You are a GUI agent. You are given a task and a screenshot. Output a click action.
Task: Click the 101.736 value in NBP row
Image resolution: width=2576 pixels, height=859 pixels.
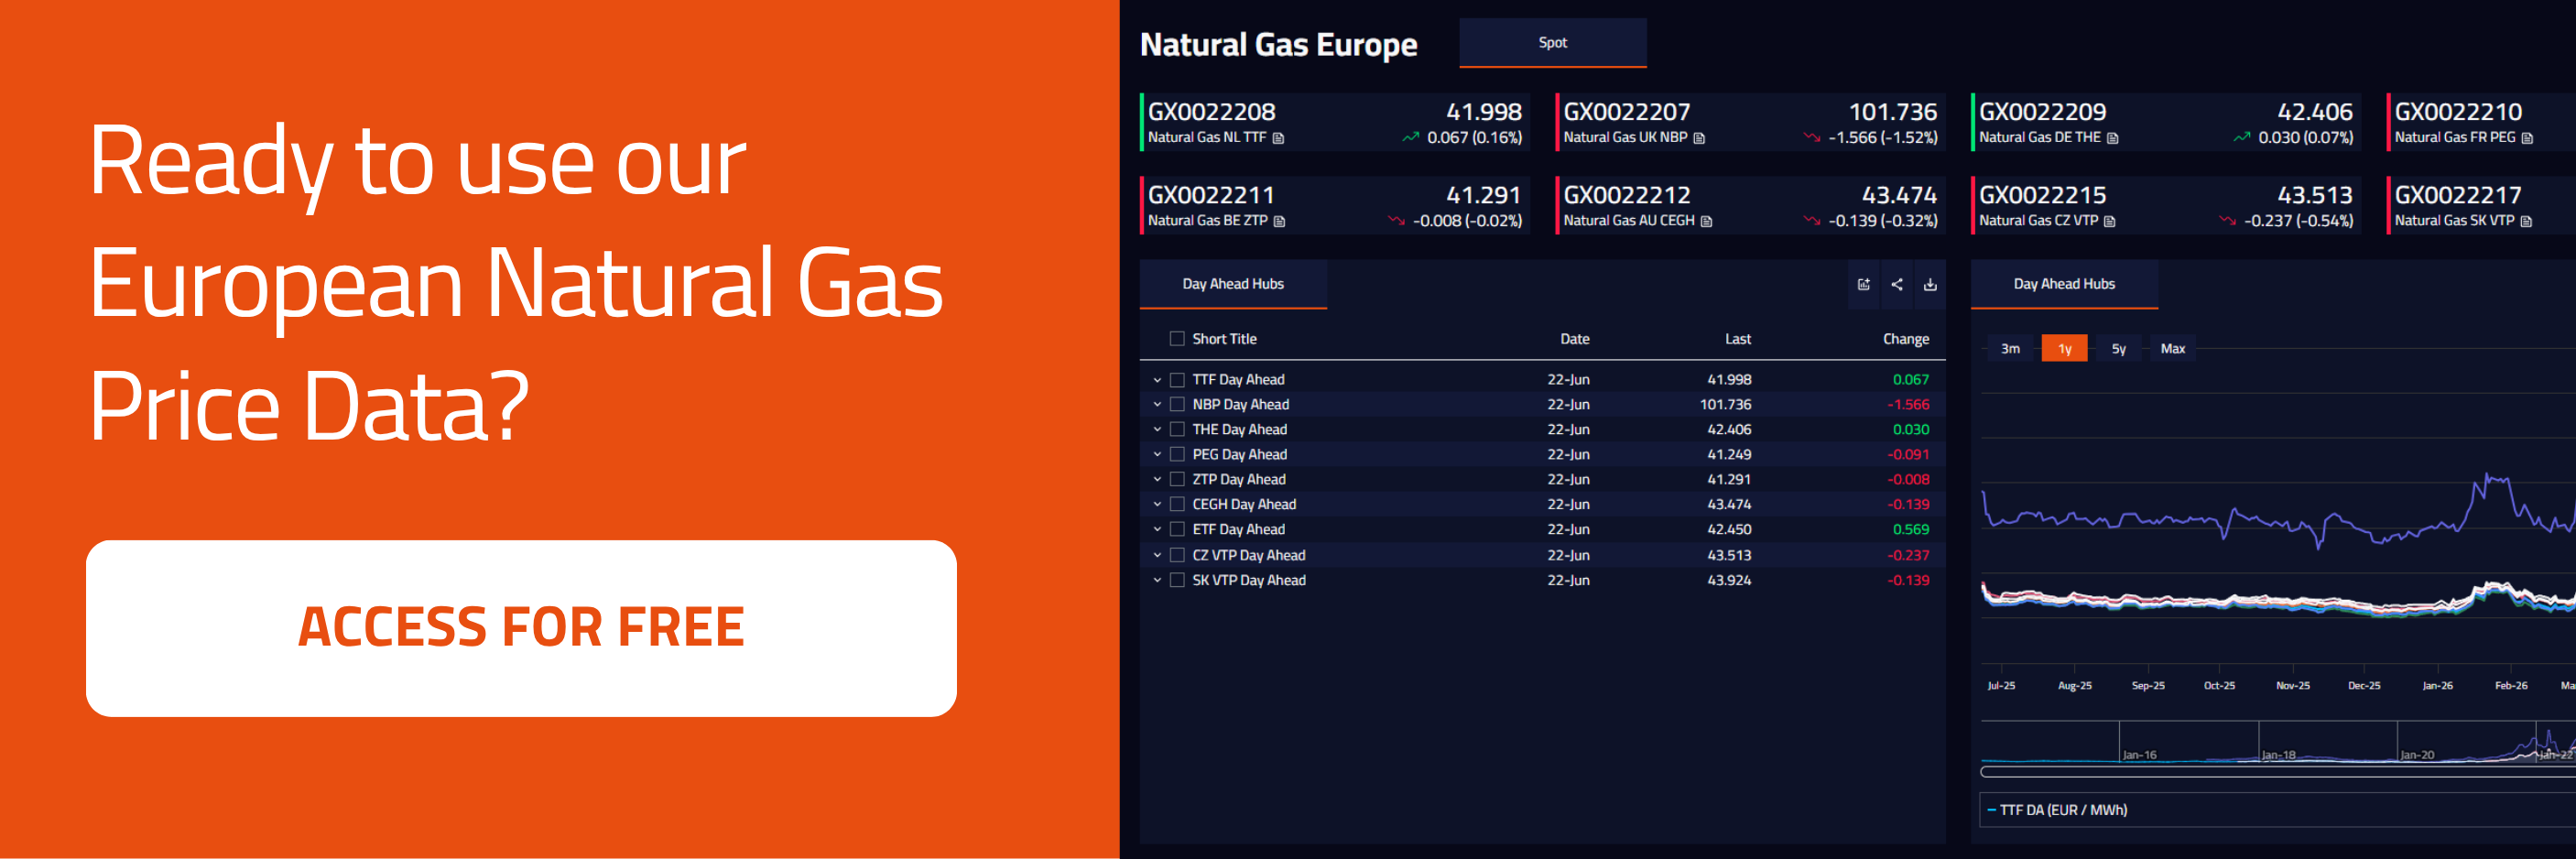pos(1725,405)
